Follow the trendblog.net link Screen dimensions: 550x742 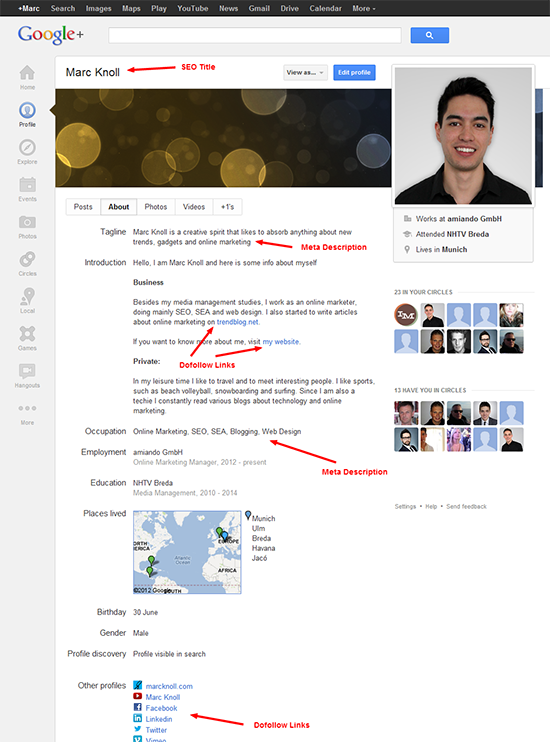click(x=238, y=322)
